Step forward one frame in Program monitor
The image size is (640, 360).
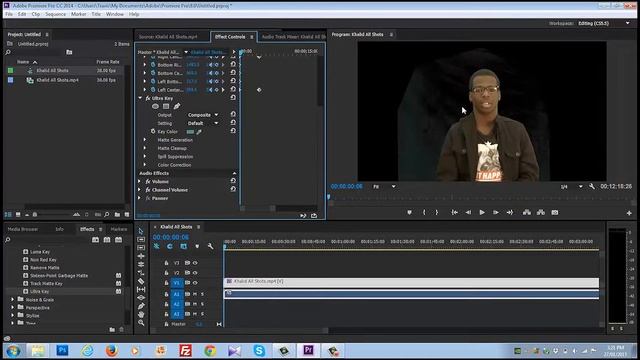pyautogui.click(x=496, y=213)
